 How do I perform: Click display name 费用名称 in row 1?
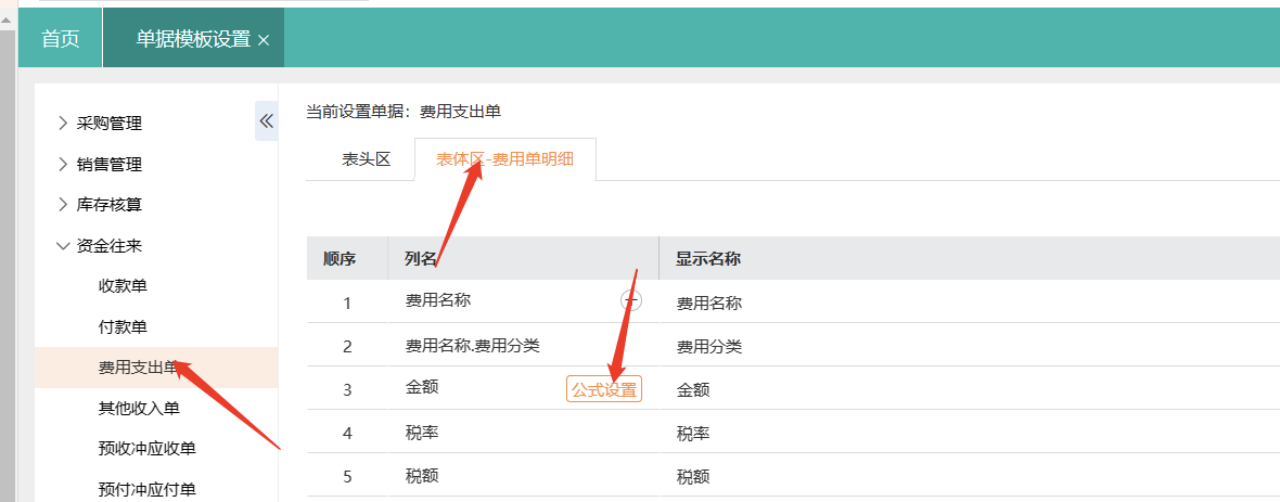[709, 303]
